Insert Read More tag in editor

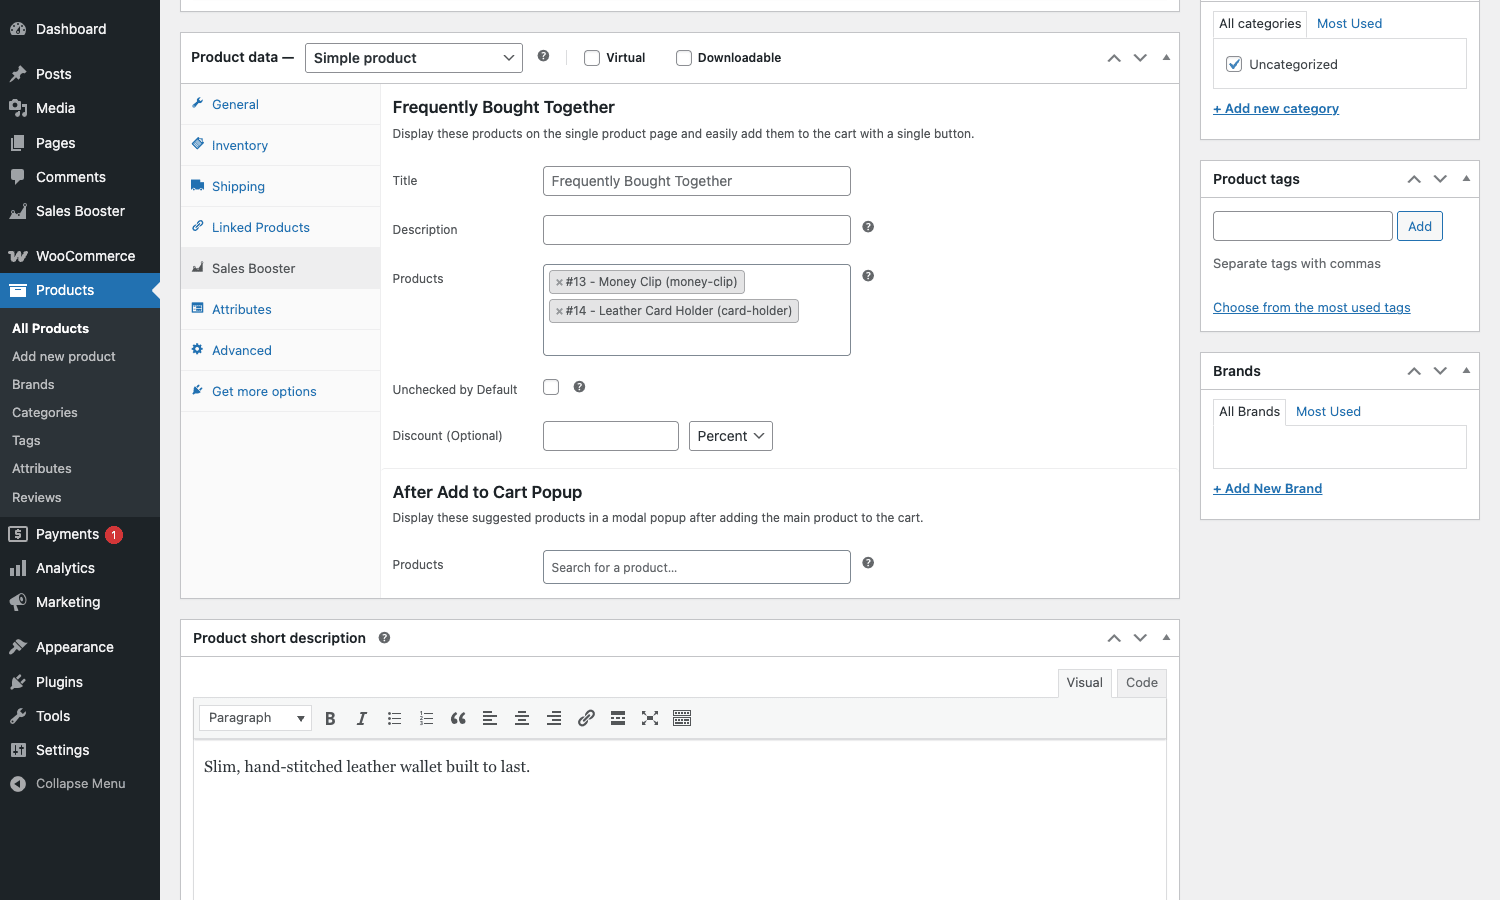[x=618, y=718]
